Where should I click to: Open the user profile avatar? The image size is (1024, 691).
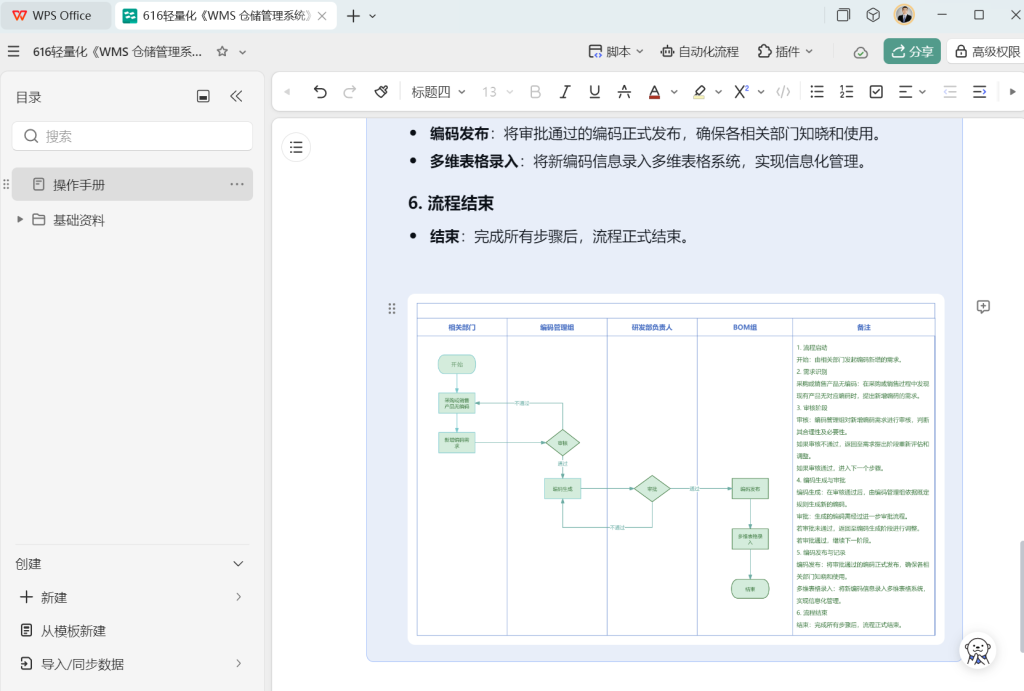(x=904, y=14)
